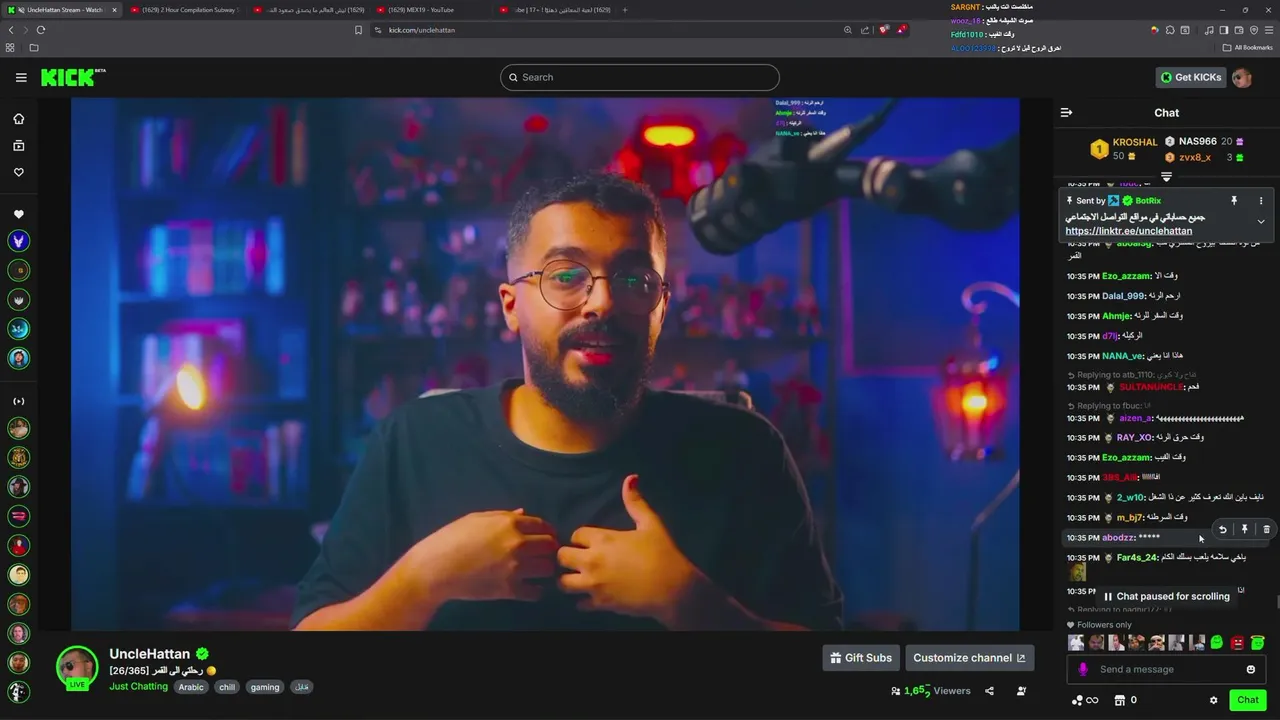The height and width of the screenshot is (720, 1280).
Task: Delete the abodzz chat message
Action: point(1266,530)
